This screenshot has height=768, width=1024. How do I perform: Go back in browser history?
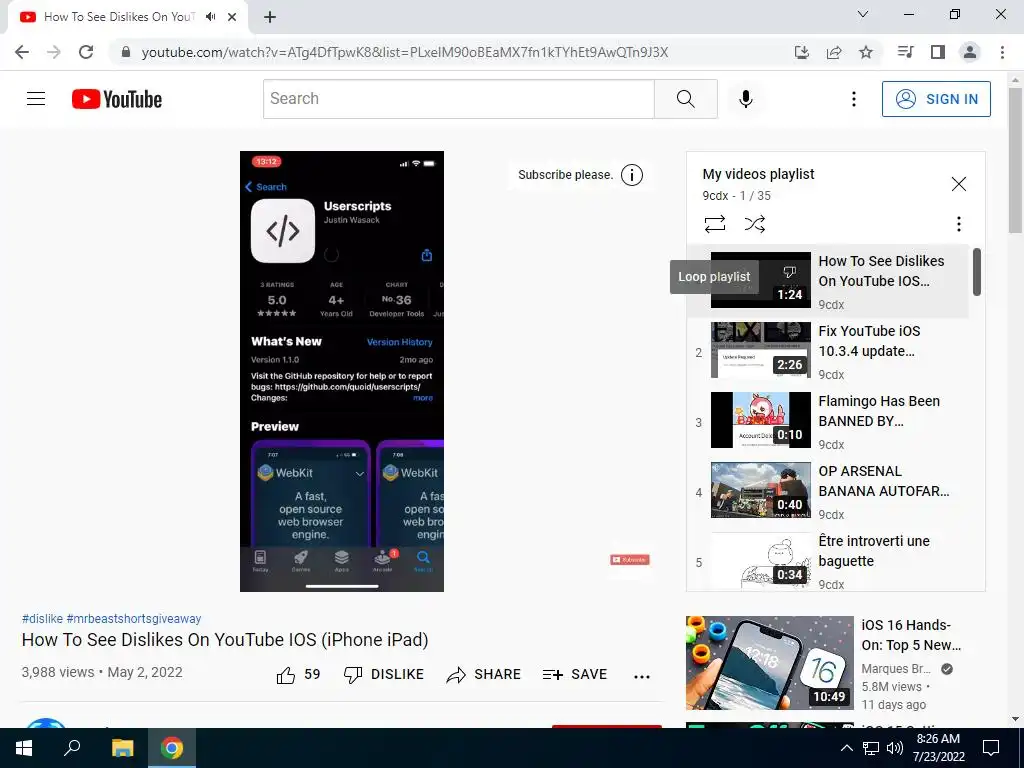click(22, 52)
